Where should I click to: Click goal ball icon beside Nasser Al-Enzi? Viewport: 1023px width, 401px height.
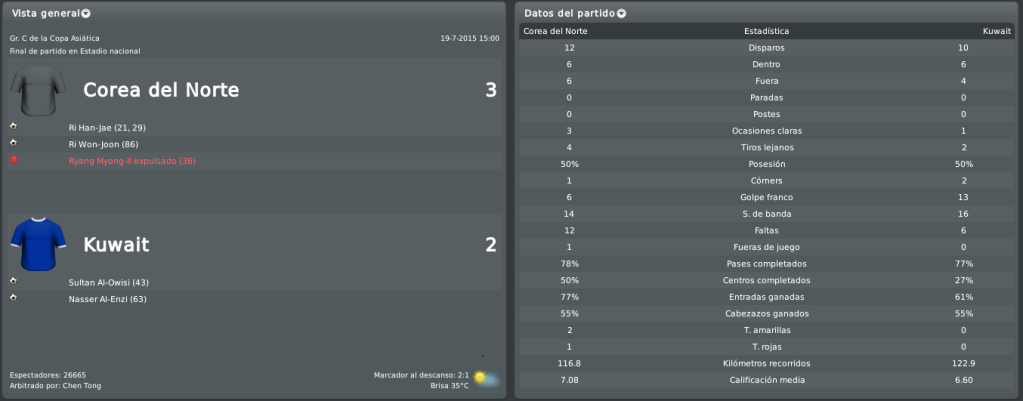[x=13, y=297]
